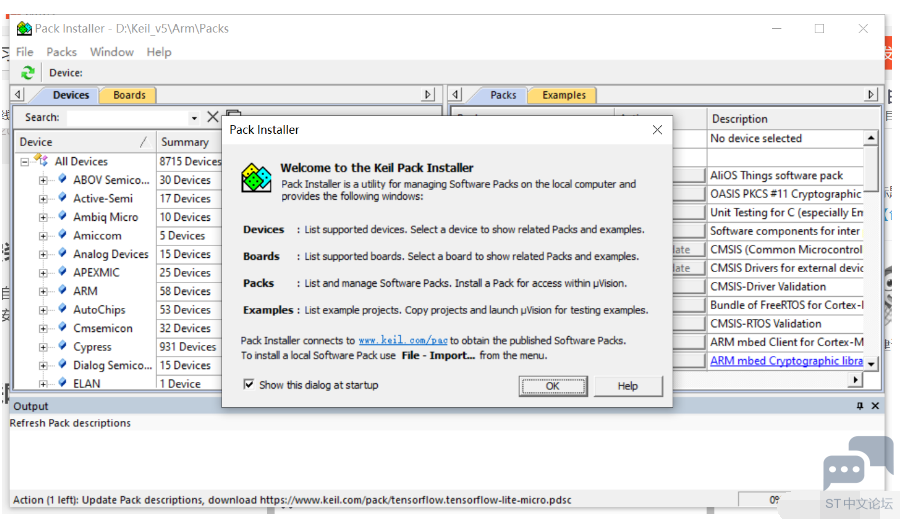The height and width of the screenshot is (519, 902).
Task: Click Help button in the welcome dialog
Action: [628, 386]
